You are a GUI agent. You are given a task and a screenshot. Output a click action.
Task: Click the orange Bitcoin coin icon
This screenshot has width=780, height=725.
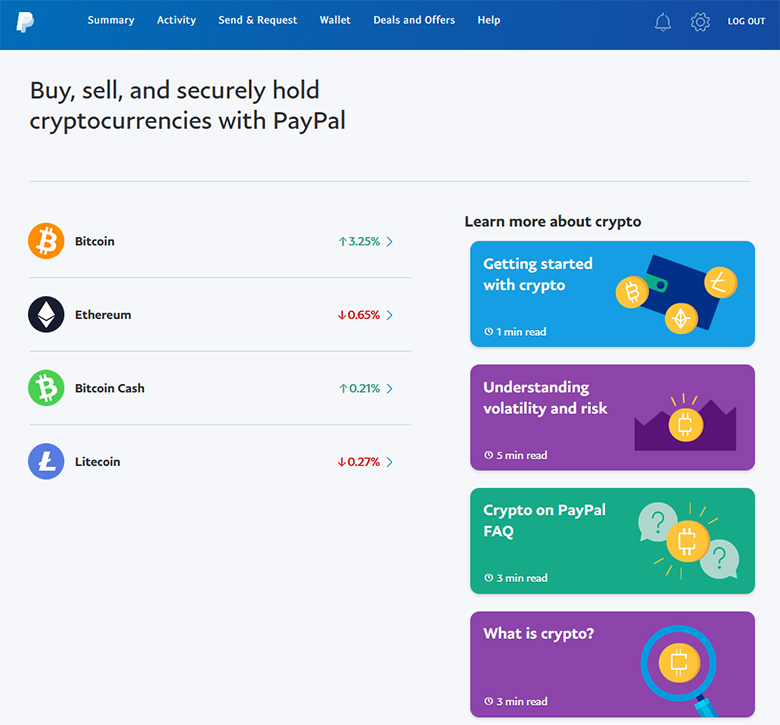point(46,241)
